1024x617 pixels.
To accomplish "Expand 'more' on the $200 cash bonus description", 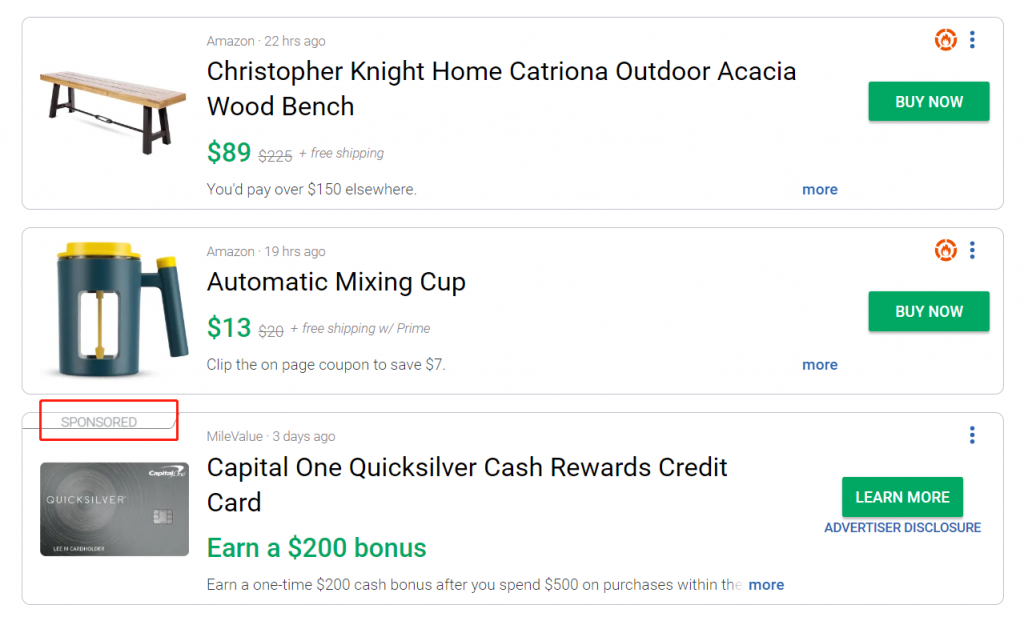I will 766,584.
